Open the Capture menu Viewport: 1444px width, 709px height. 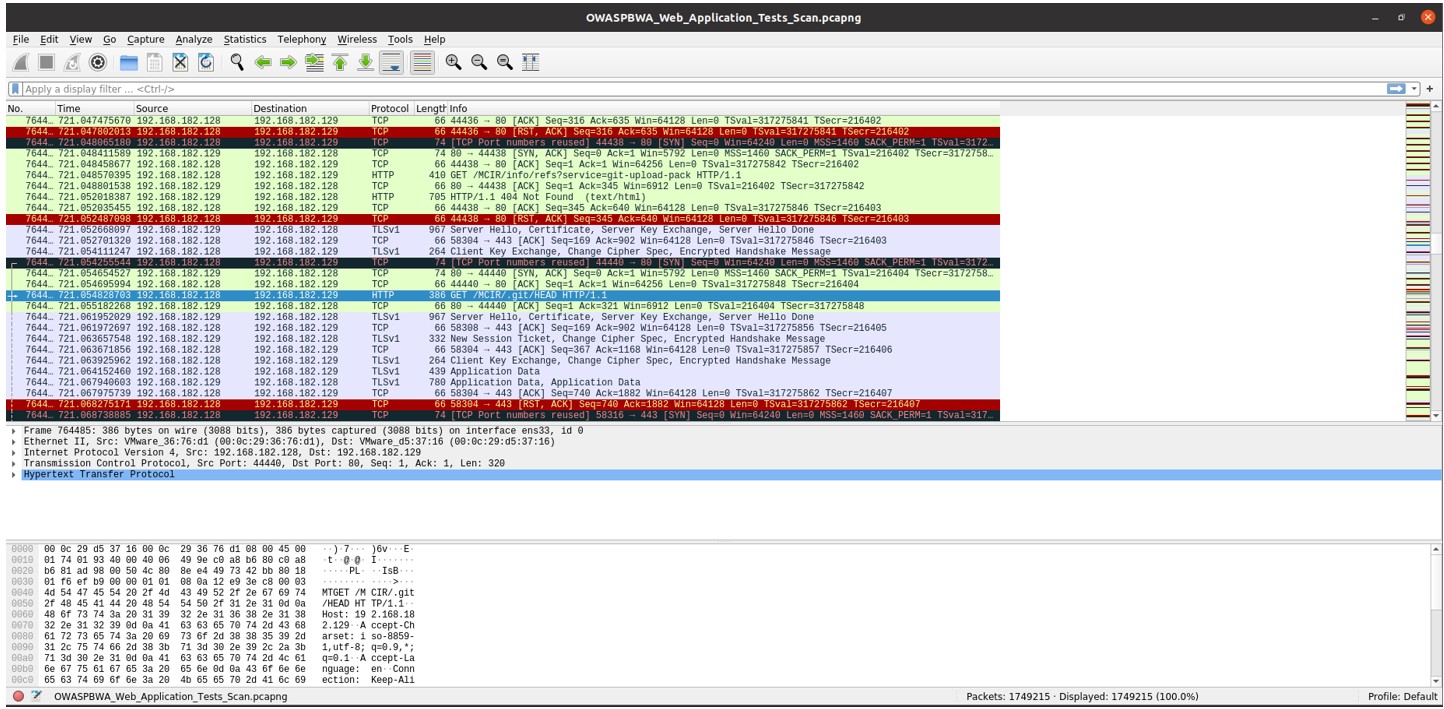click(x=146, y=39)
